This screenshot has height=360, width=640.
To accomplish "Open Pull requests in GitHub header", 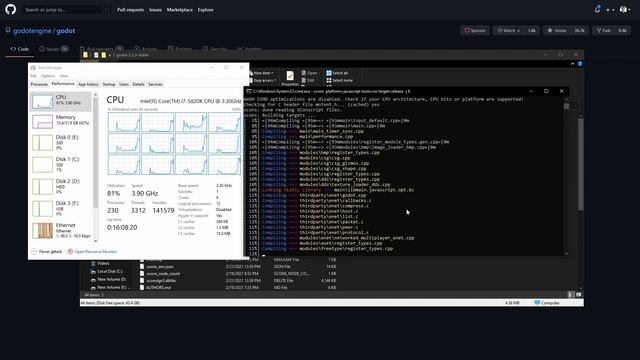I will pyautogui.click(x=131, y=10).
